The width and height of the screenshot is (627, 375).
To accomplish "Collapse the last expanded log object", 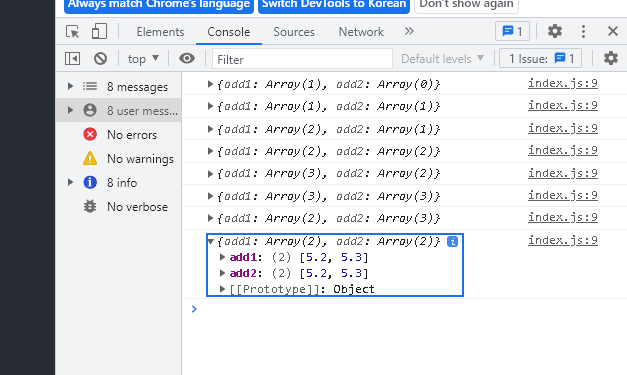I will 210,241.
